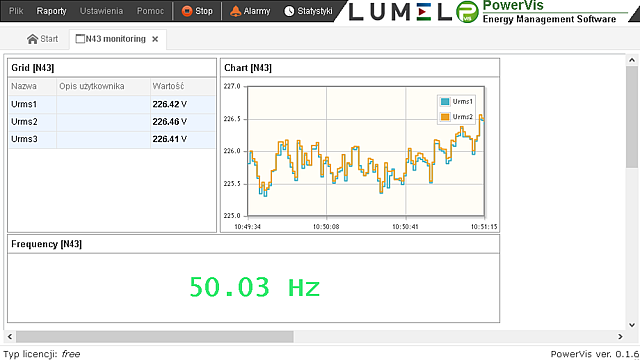Click the blue Urms1 legend swatch
This screenshot has width=640, height=360.
(445, 102)
